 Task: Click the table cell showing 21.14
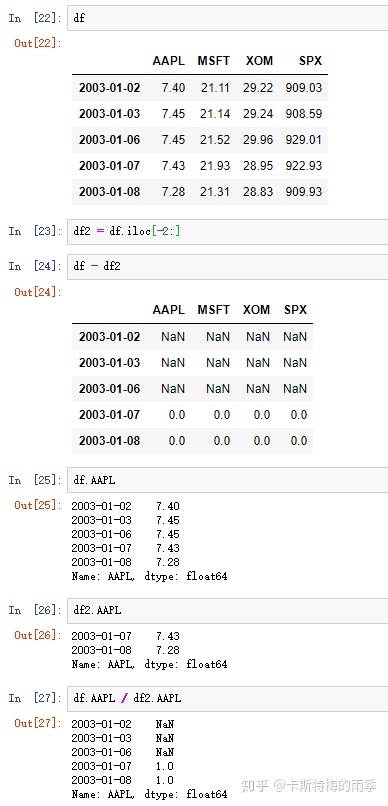tap(215, 114)
